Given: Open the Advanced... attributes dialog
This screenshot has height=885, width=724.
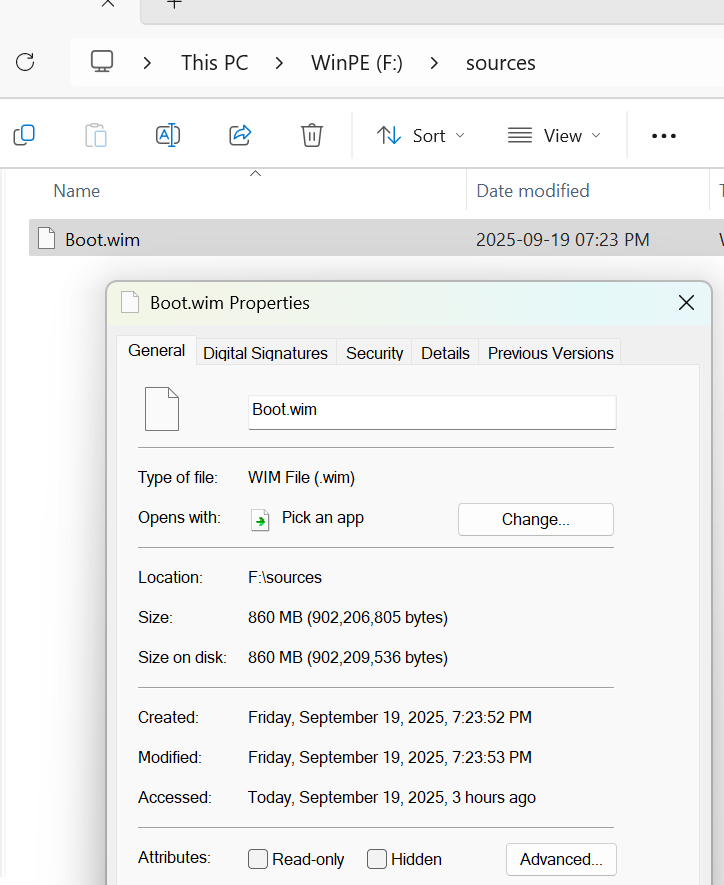Looking at the screenshot, I should (560, 859).
